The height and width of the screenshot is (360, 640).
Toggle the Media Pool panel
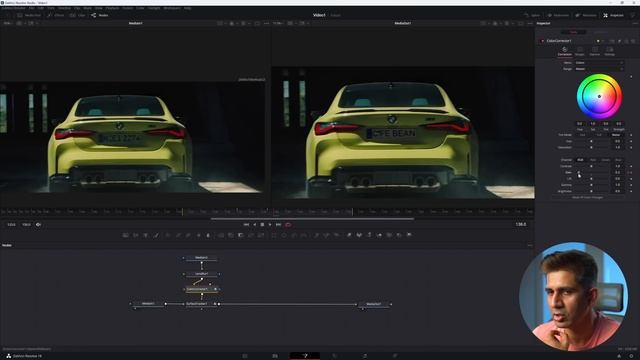(29, 15)
